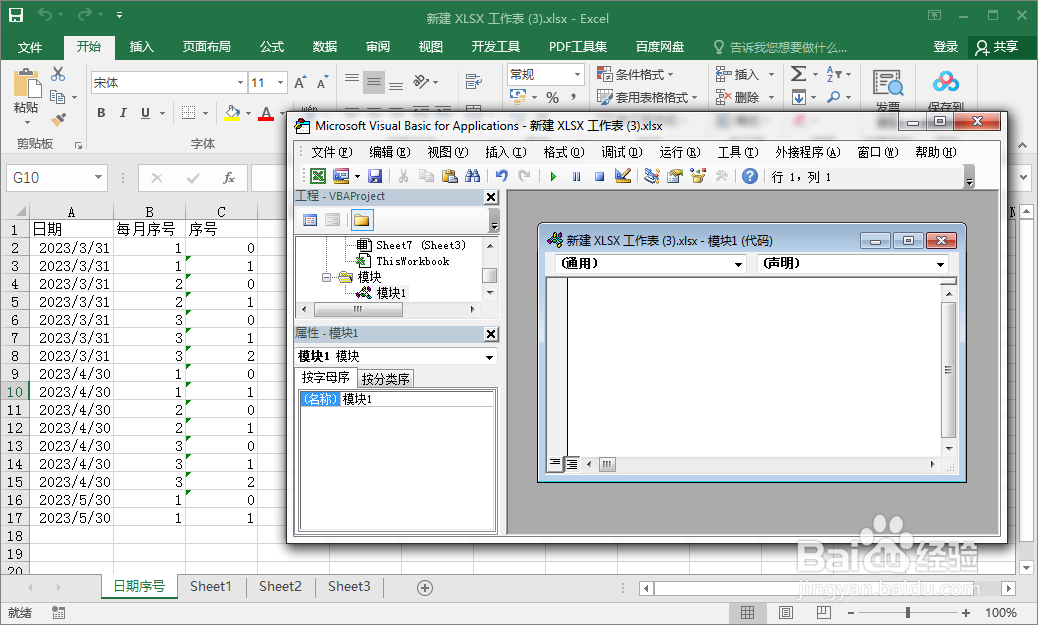Toggle Design Mode icon in VBA toolbar
The width and height of the screenshot is (1038, 625).
(x=622, y=176)
